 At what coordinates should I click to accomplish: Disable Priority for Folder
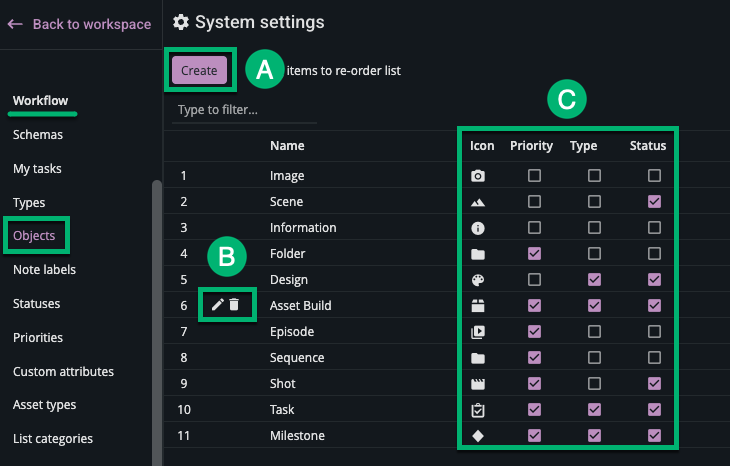534,254
